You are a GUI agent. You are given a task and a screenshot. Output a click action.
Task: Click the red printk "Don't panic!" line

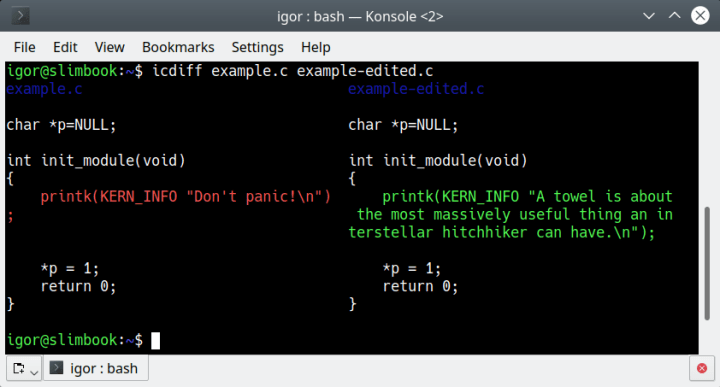tap(186, 197)
